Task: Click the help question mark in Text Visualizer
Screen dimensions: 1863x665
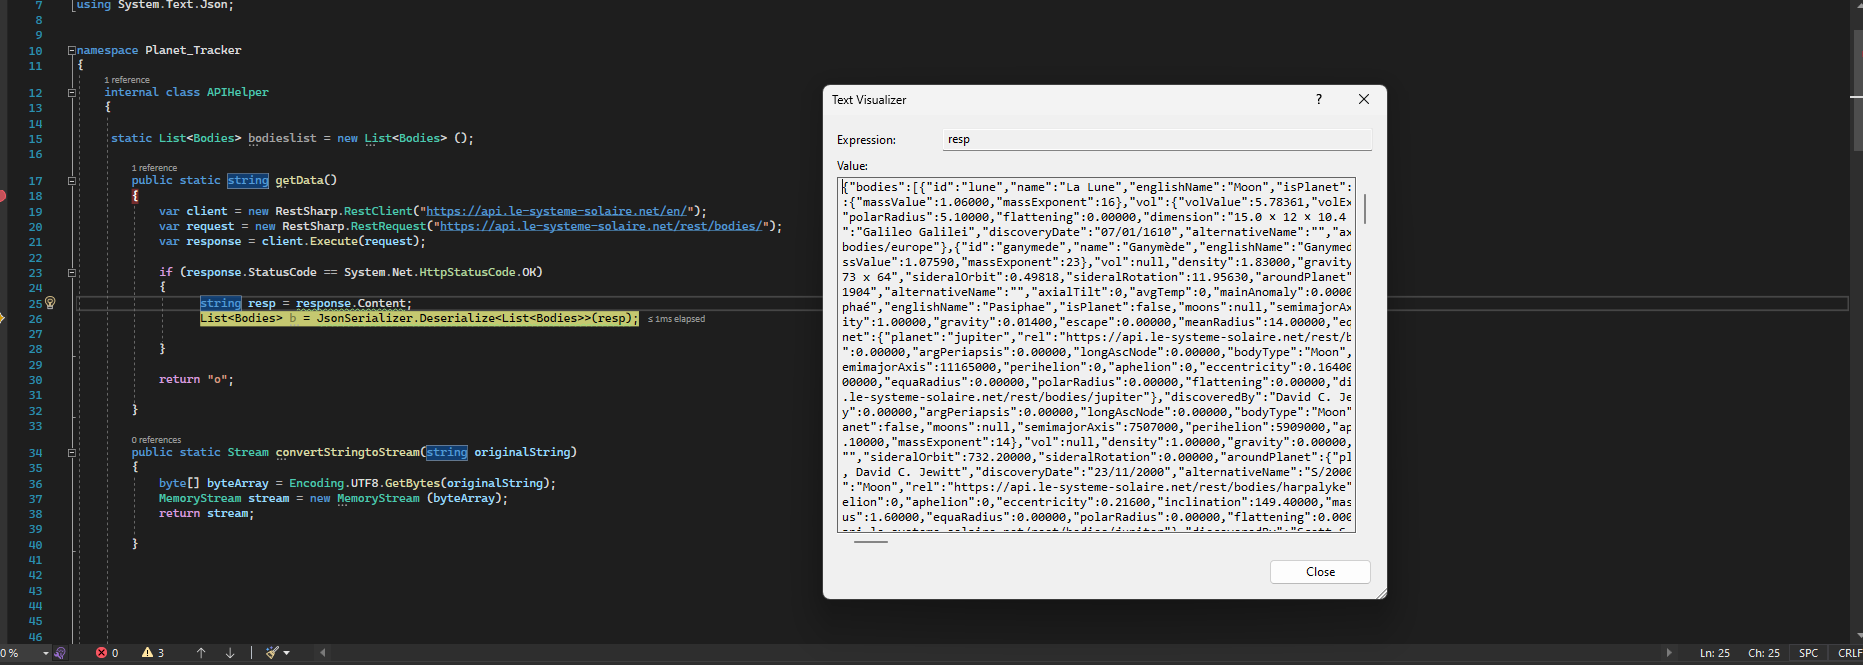Action: pyautogui.click(x=1319, y=99)
